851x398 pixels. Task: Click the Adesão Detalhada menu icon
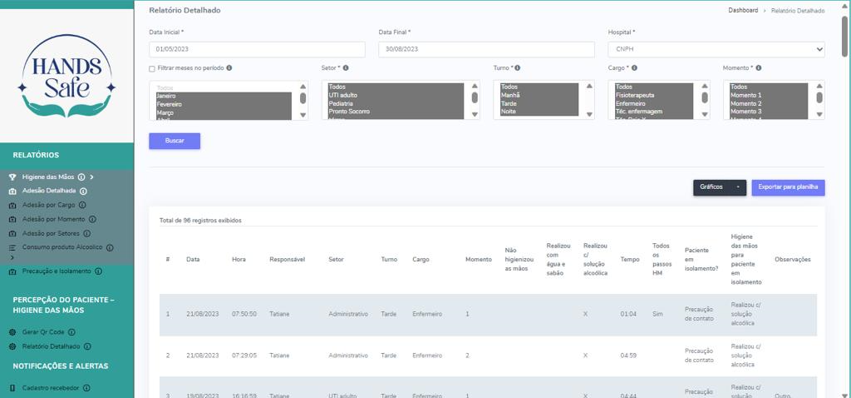(x=12, y=191)
